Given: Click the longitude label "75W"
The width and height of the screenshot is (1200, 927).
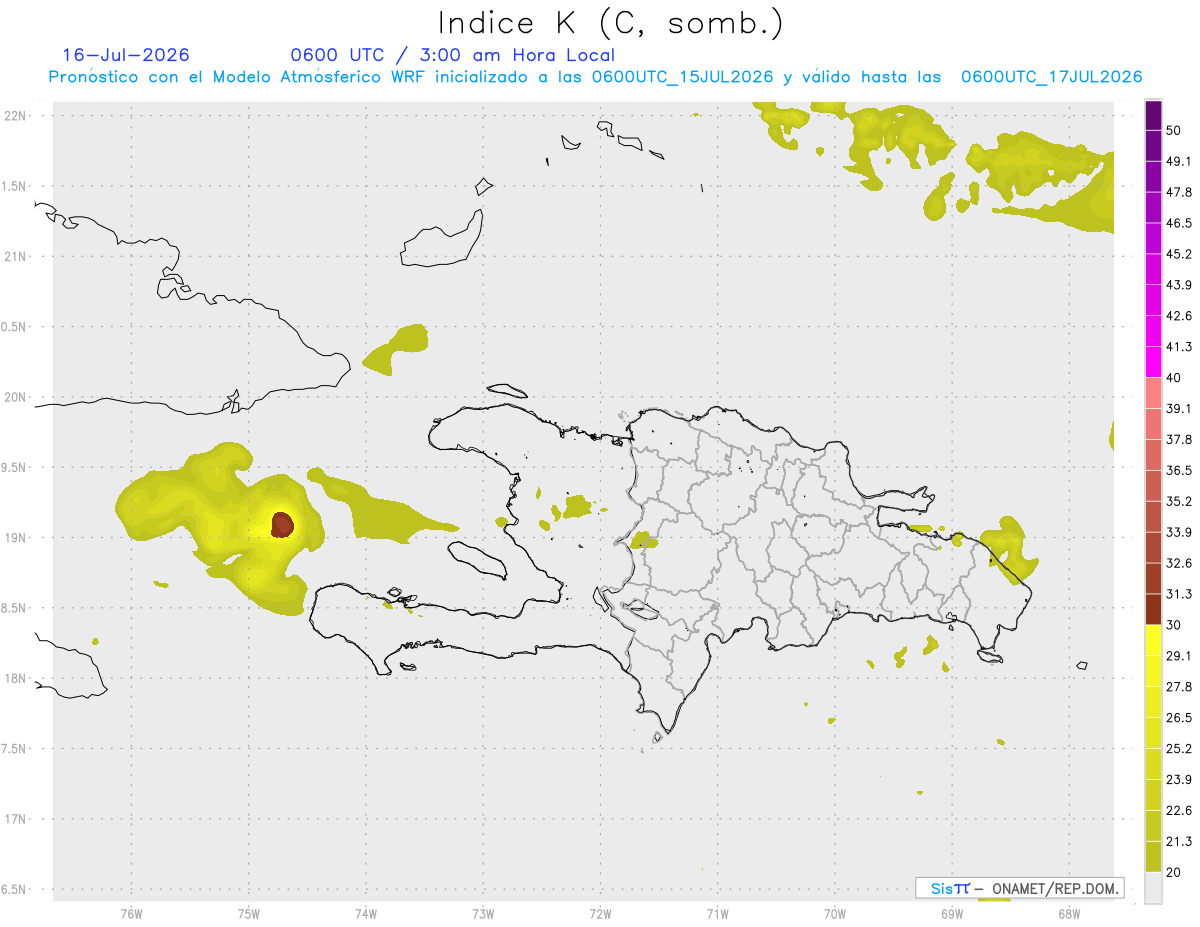Looking at the screenshot, I should click(x=249, y=913).
